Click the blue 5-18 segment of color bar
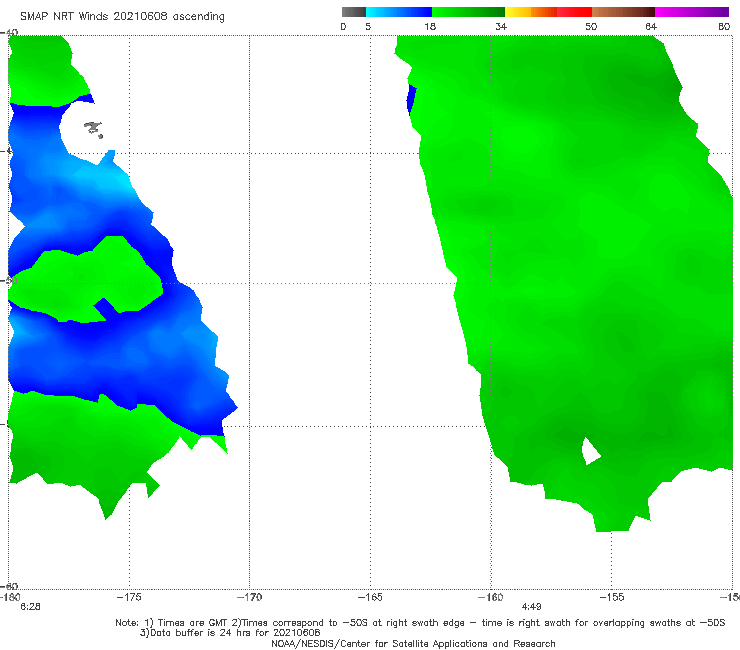Viewport: 740px width, 650px height. click(x=398, y=12)
